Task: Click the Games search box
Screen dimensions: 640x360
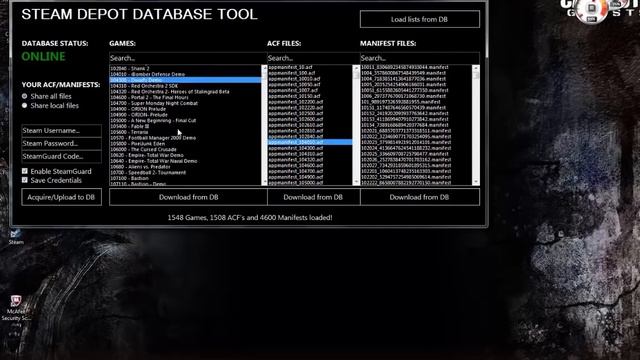Action: point(188,58)
